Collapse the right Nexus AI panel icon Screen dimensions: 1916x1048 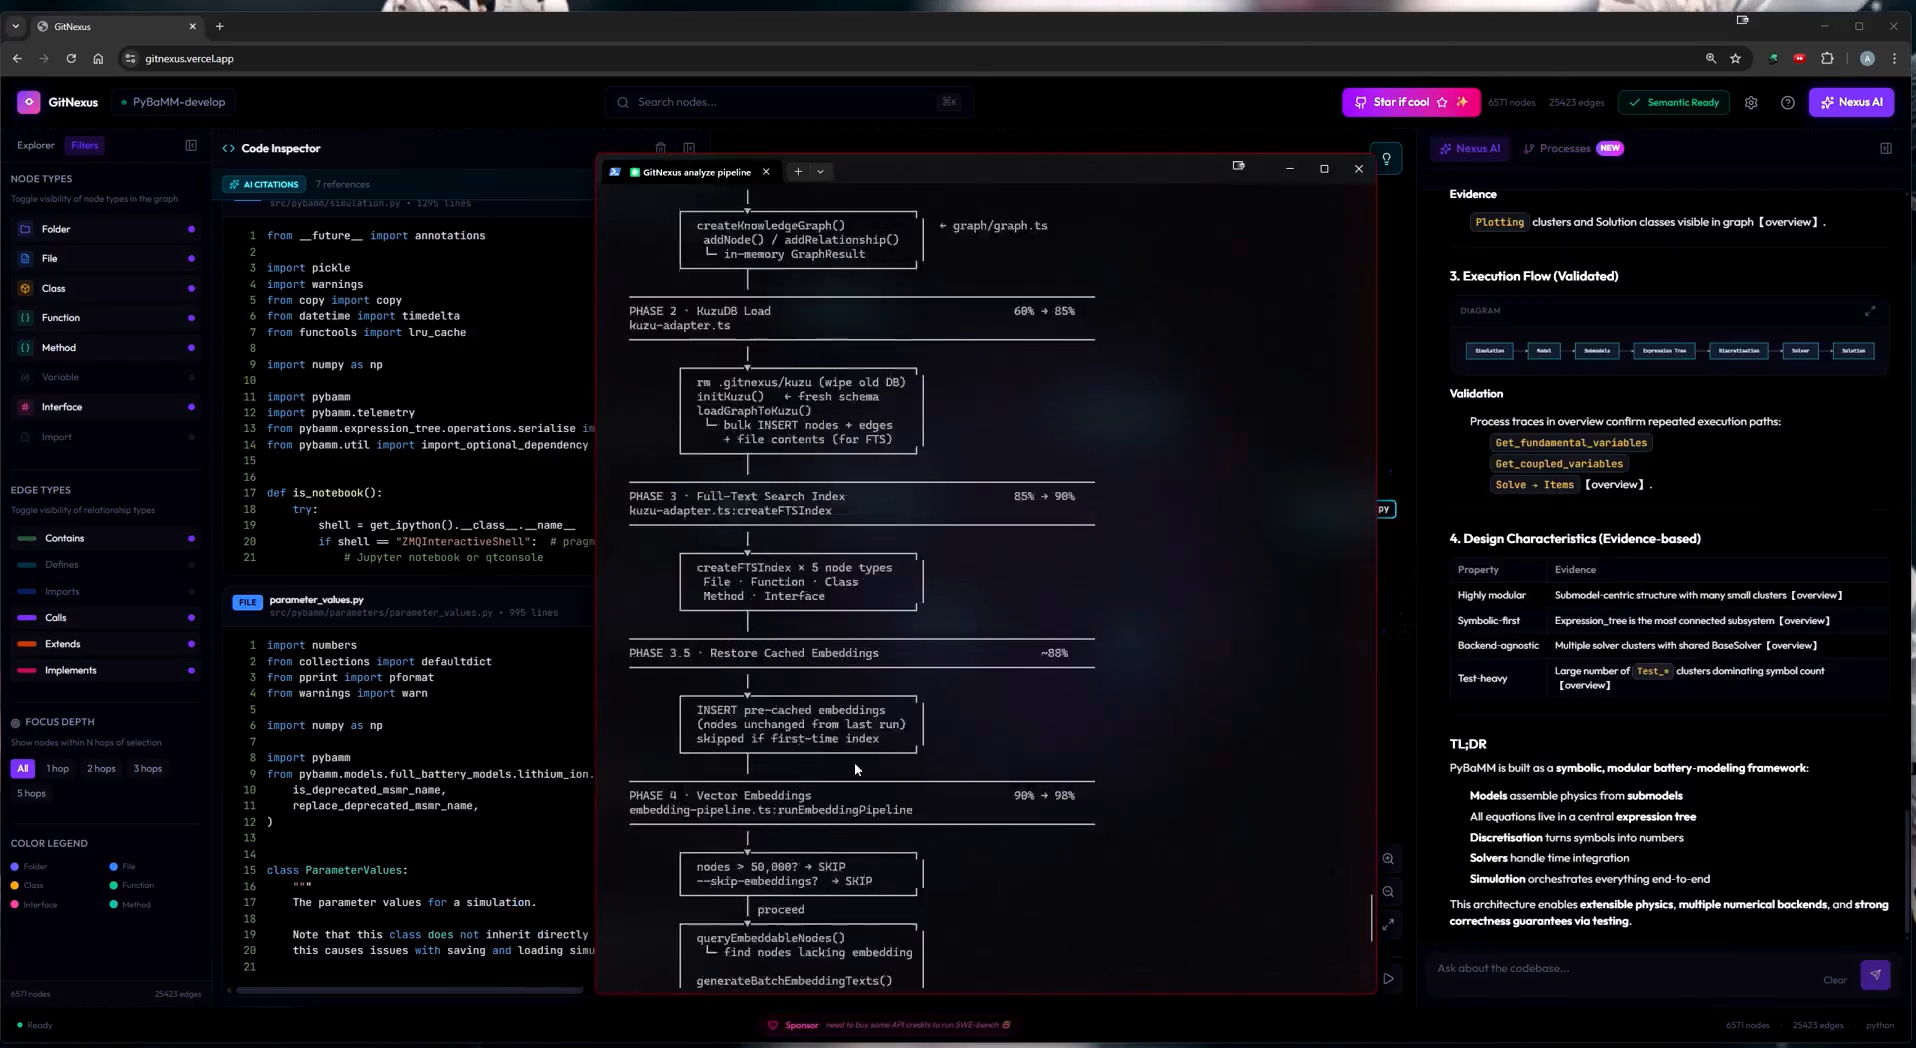coord(1886,148)
